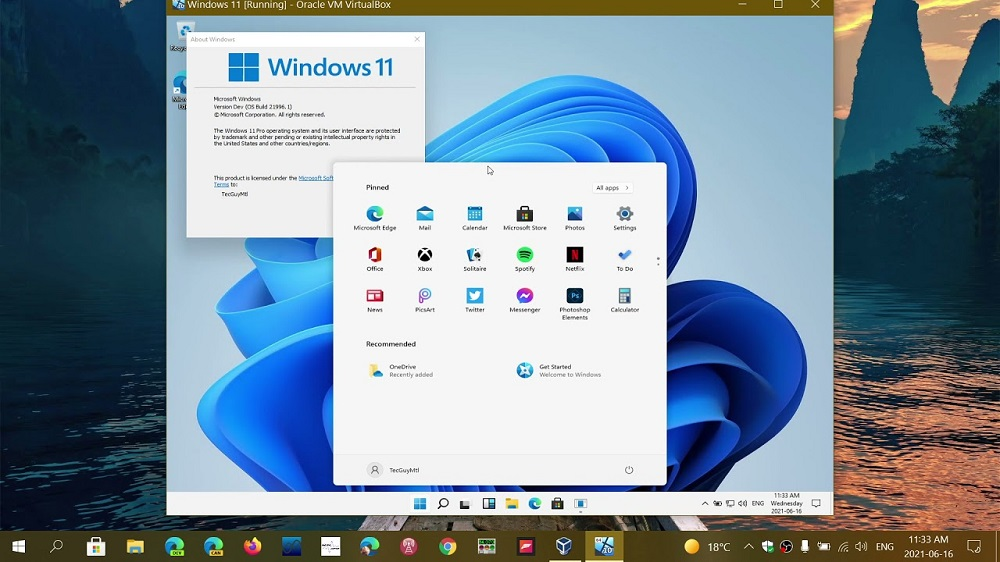Open the Calculator app tile
This screenshot has height=562, width=1000.
click(625, 296)
